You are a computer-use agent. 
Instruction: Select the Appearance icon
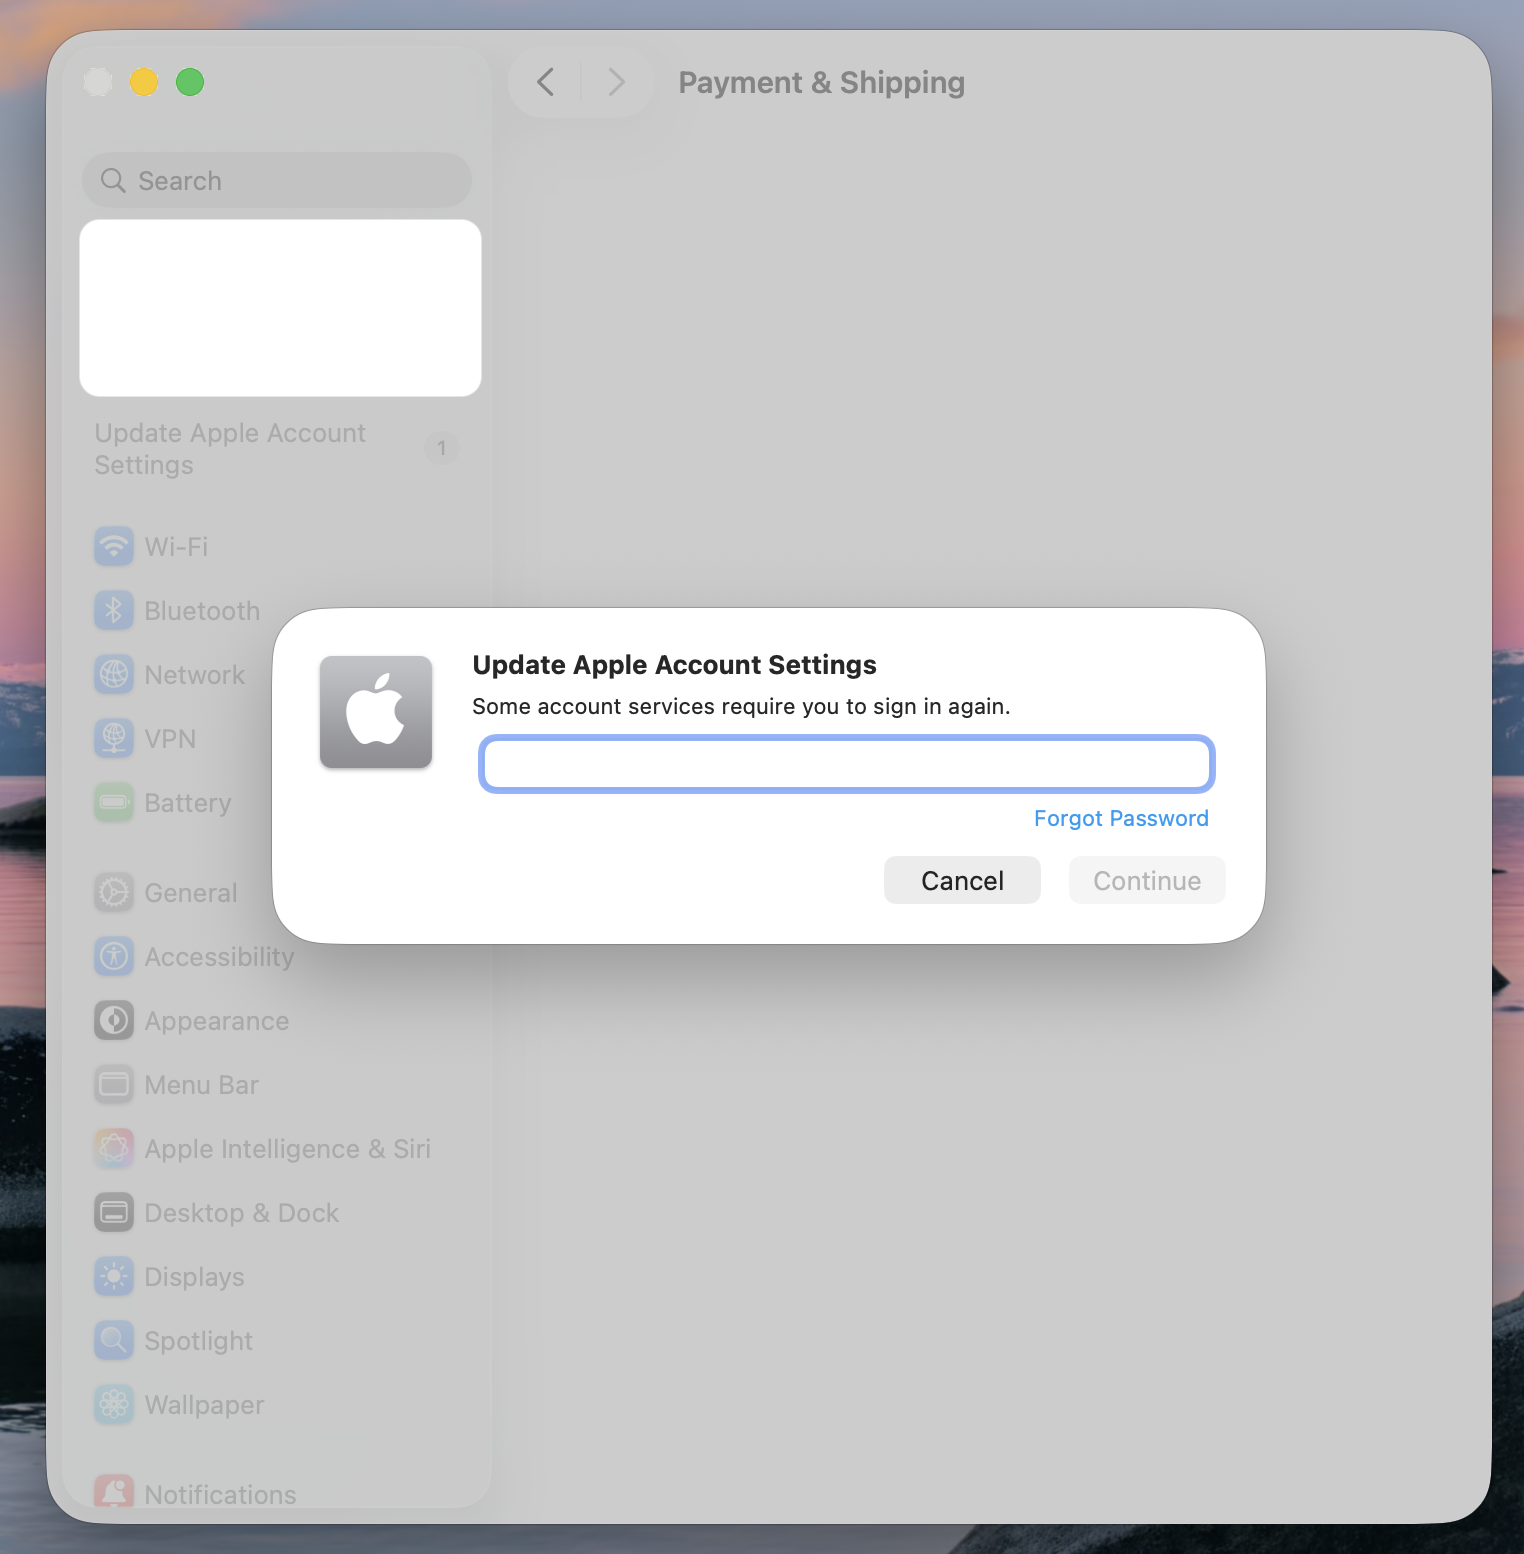coord(114,1021)
